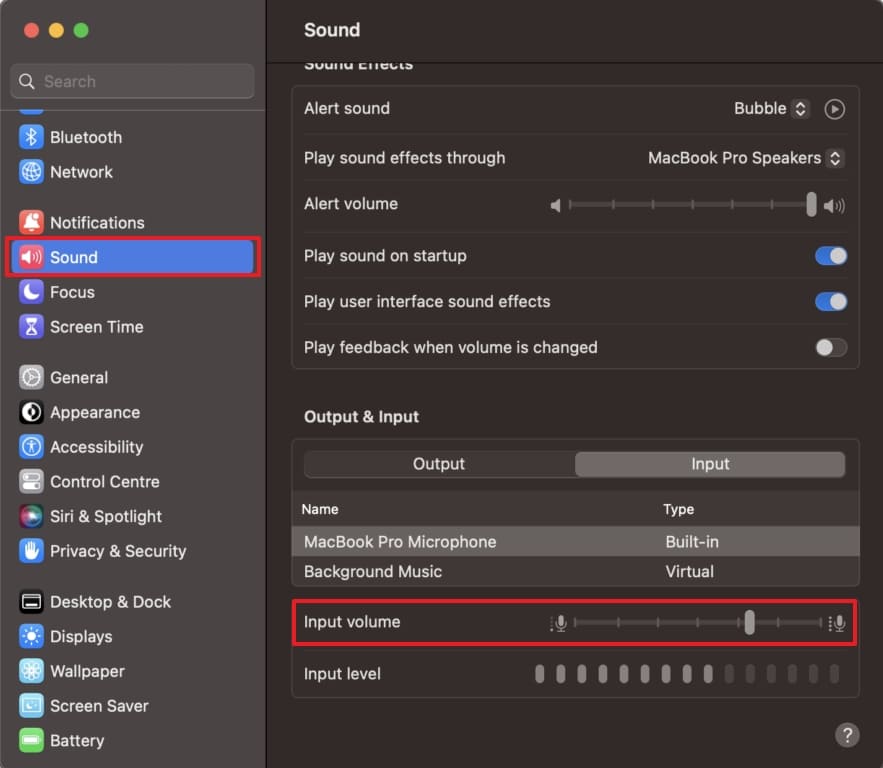Open Displays settings

(132, 636)
